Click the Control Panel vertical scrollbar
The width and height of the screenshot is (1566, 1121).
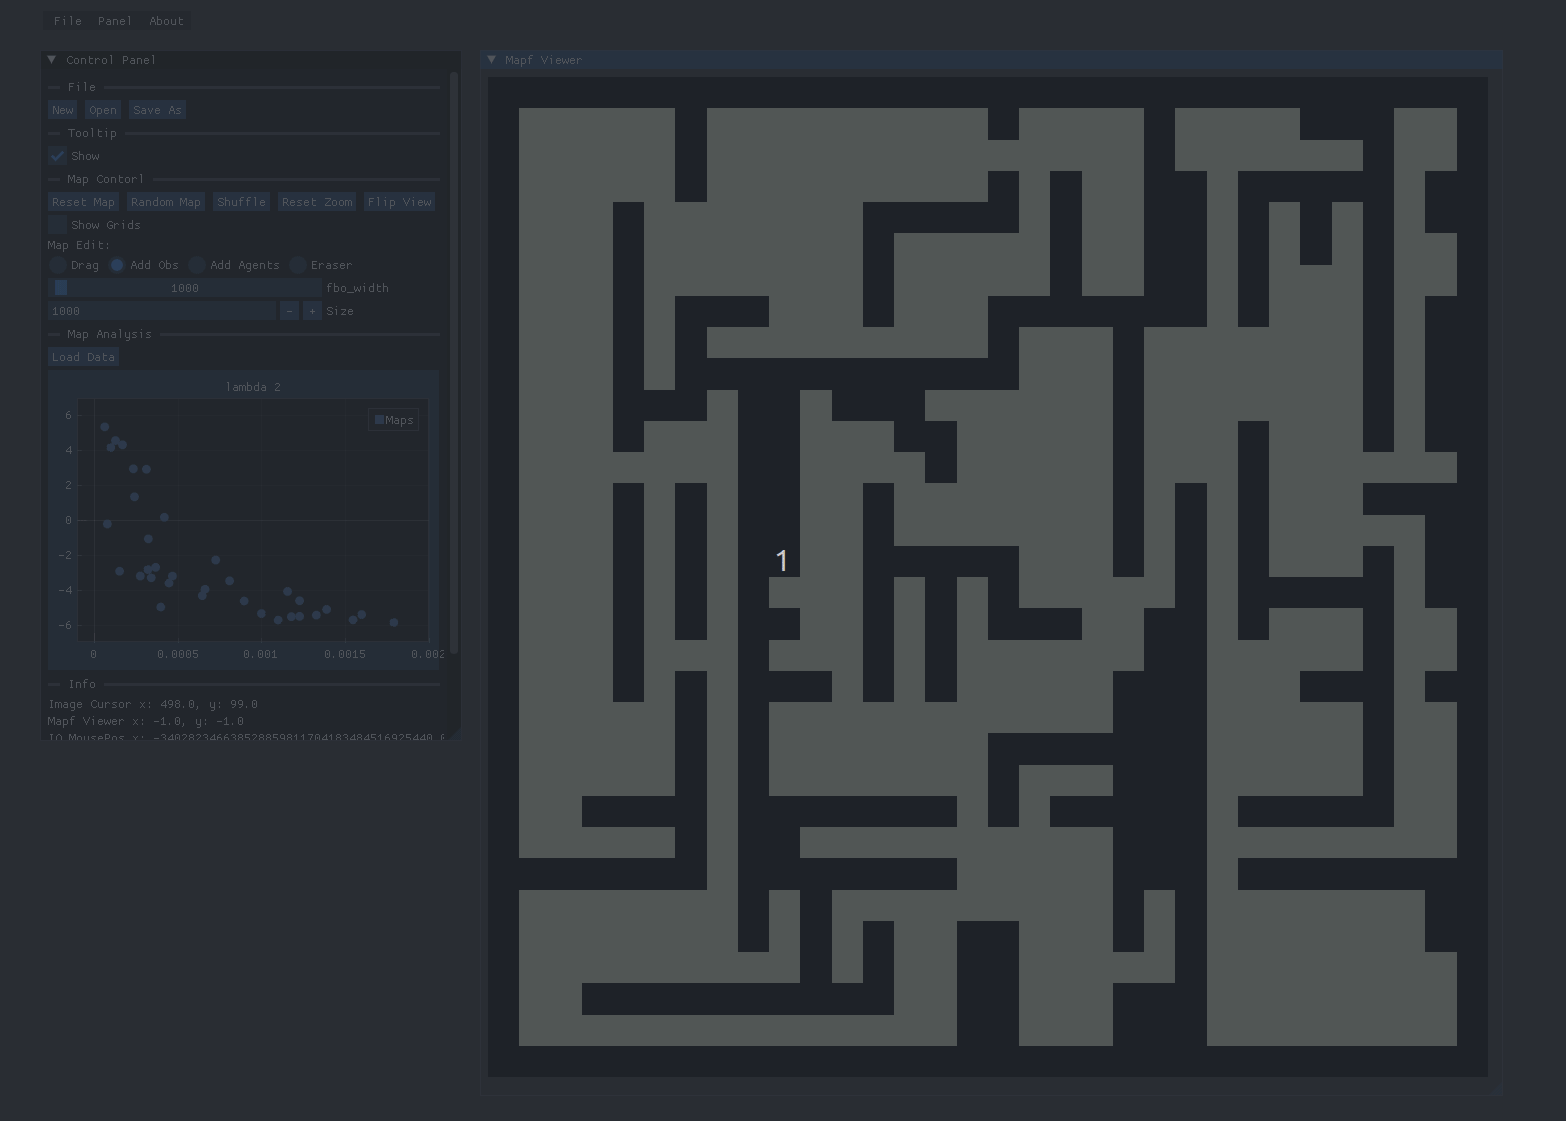[455, 363]
